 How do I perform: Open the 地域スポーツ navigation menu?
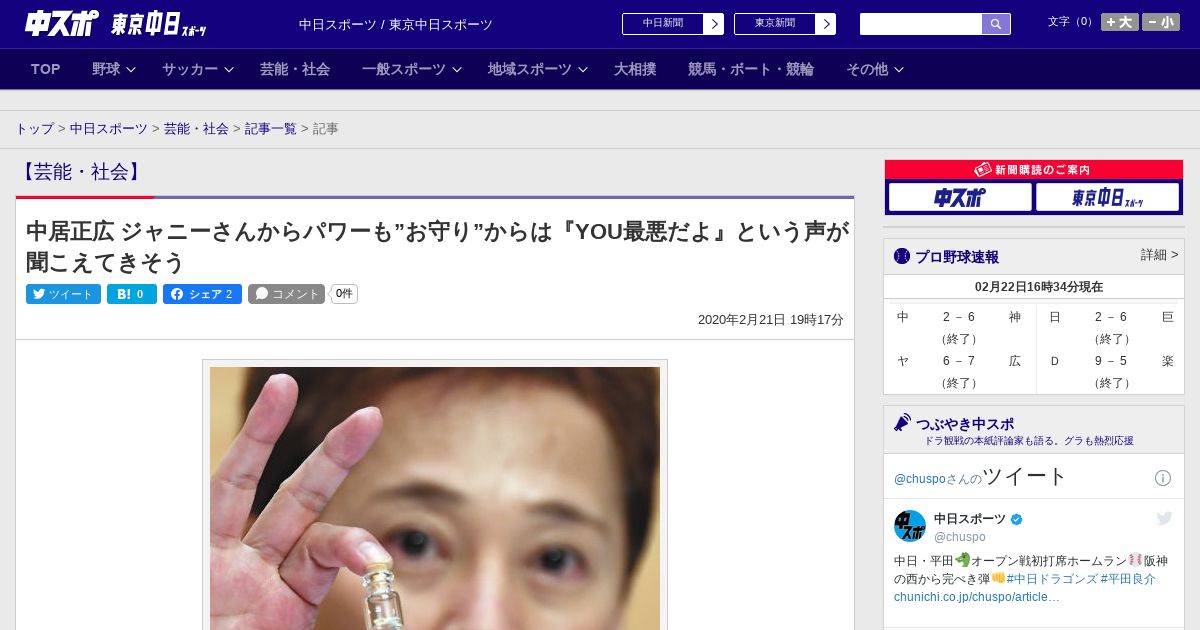point(530,69)
